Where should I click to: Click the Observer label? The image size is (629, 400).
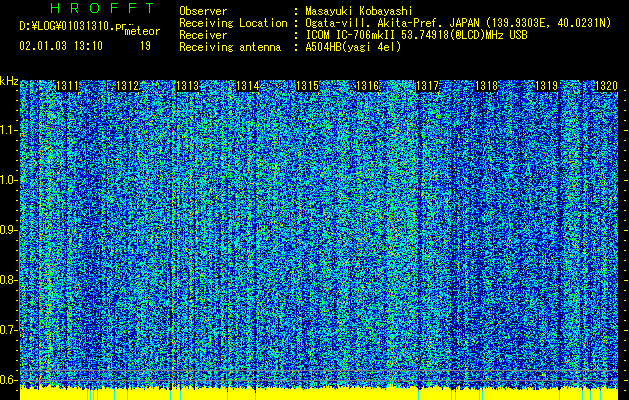pyautogui.click(x=203, y=11)
